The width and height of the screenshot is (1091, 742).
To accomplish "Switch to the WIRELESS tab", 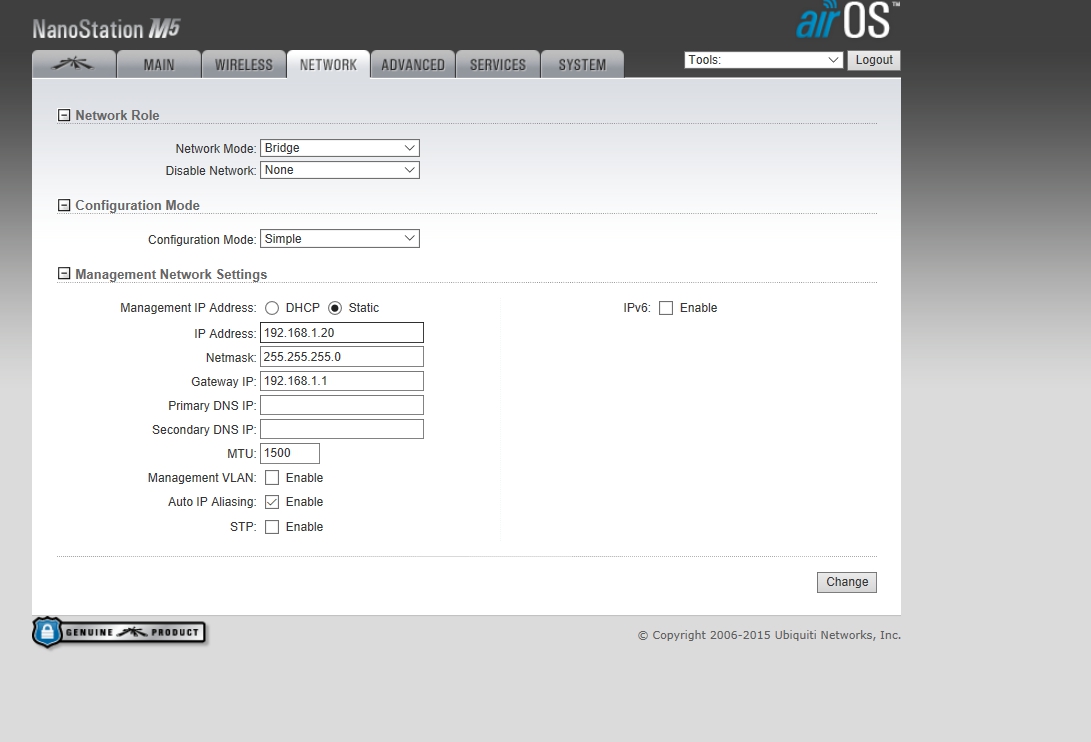I will [x=243, y=64].
